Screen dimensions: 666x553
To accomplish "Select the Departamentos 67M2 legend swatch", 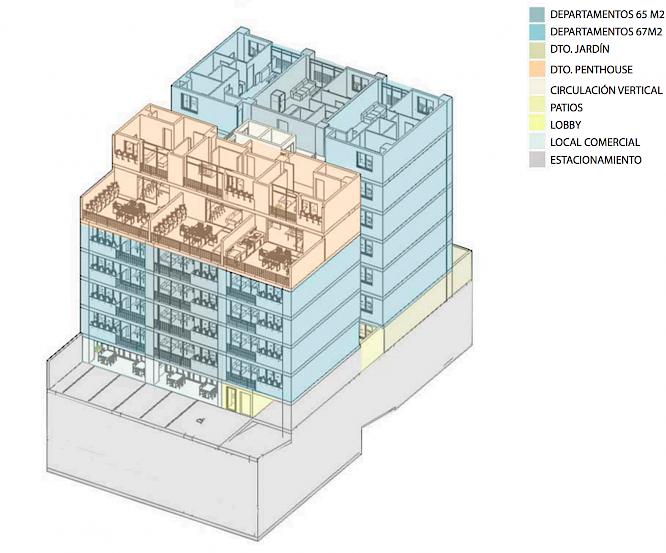I will pos(537,33).
